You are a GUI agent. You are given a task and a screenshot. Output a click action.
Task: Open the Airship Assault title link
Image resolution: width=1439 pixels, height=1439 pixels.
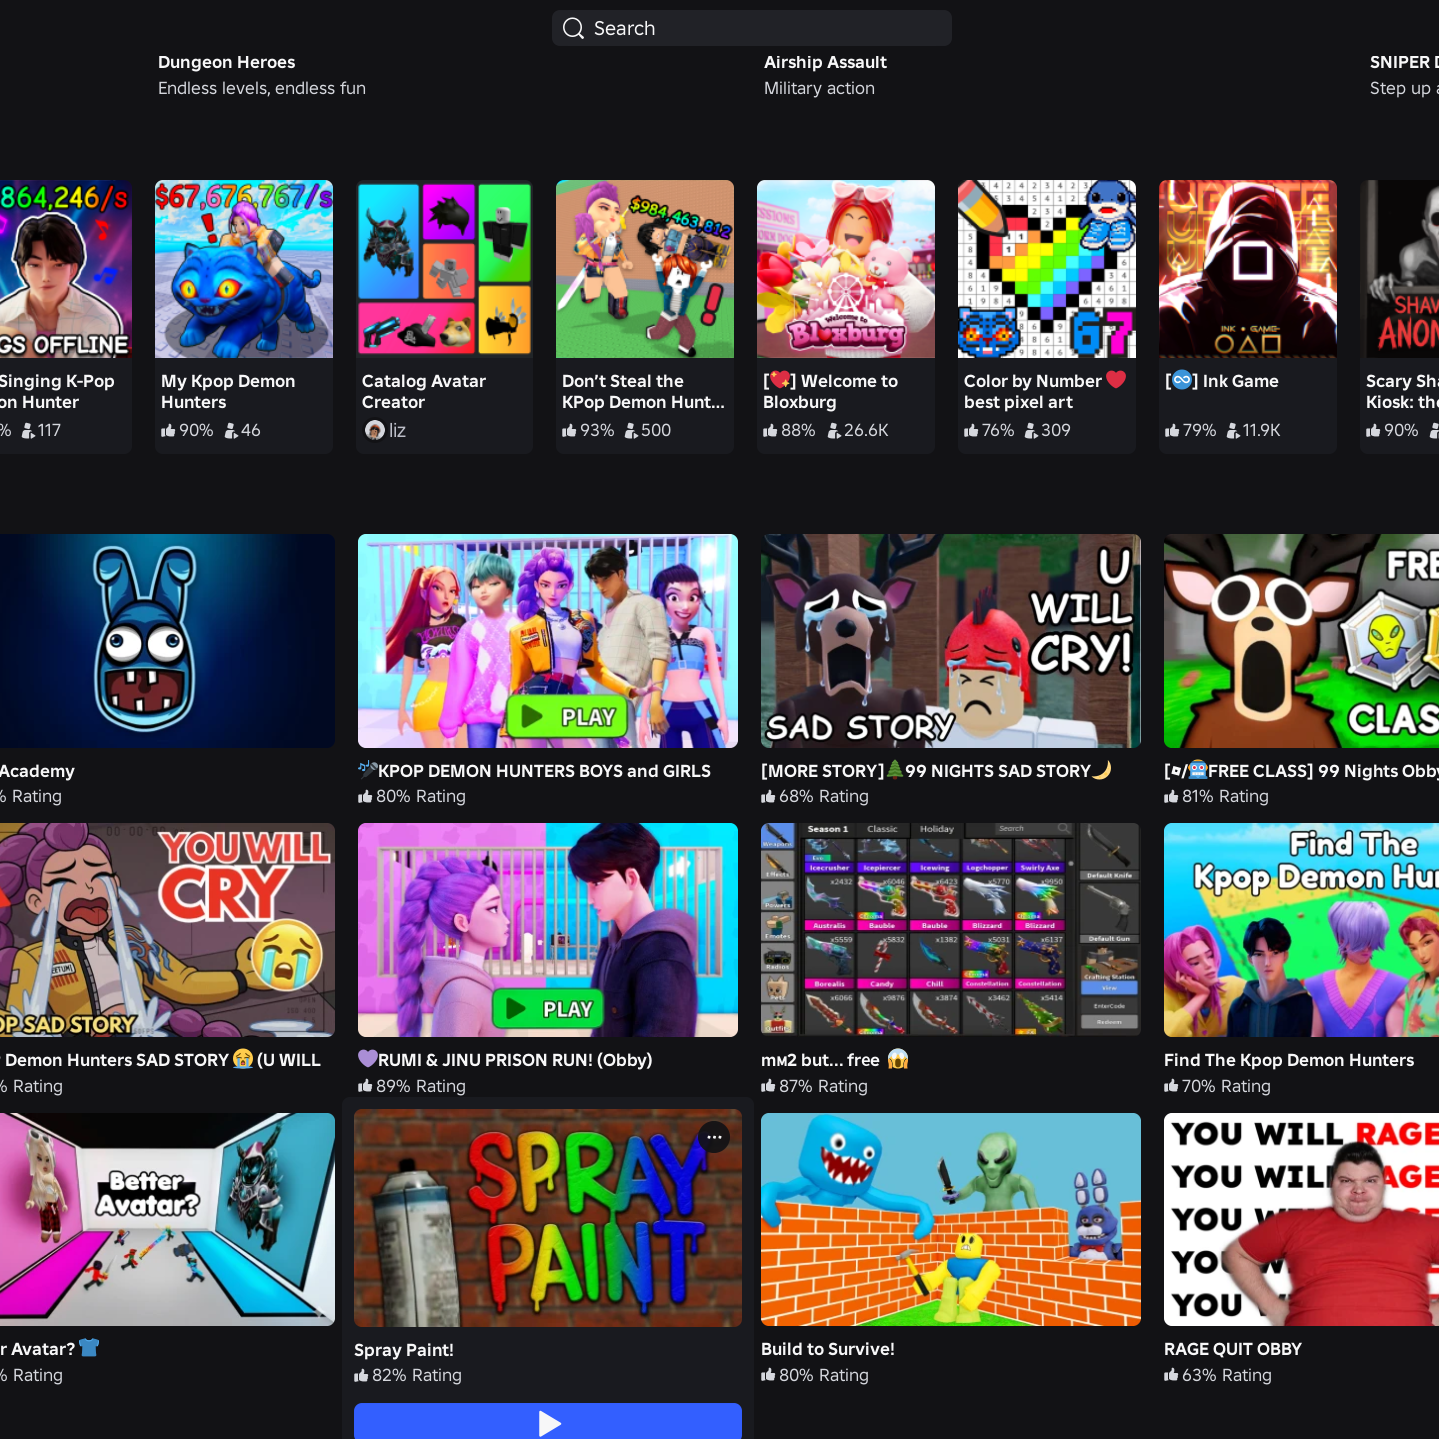pyautogui.click(x=825, y=62)
